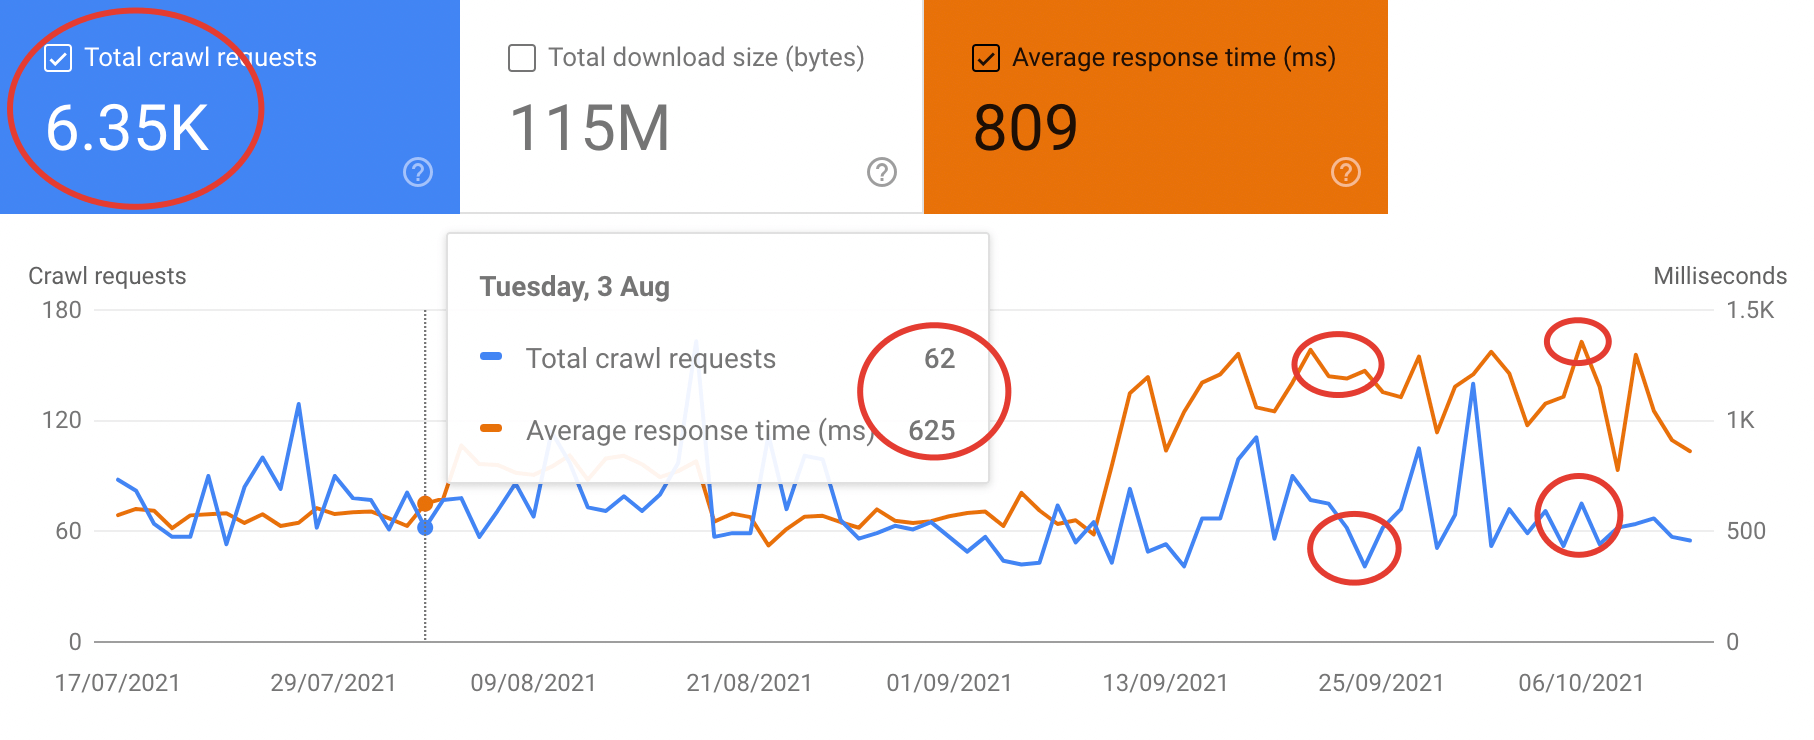Click the blue data point on 3 Aug
The height and width of the screenshot is (740, 1814).
pyautogui.click(x=425, y=527)
